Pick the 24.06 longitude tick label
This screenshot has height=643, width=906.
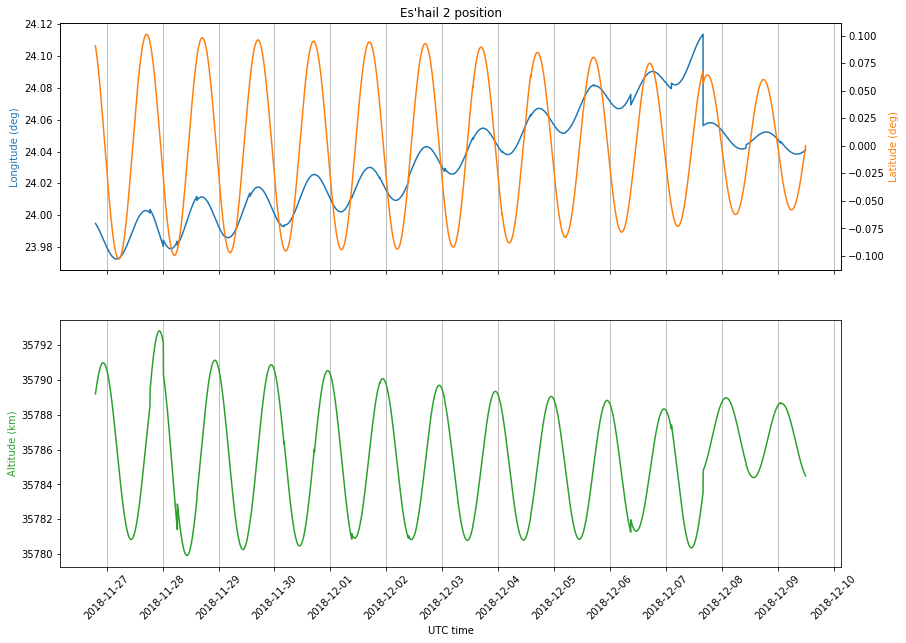pos(39,120)
